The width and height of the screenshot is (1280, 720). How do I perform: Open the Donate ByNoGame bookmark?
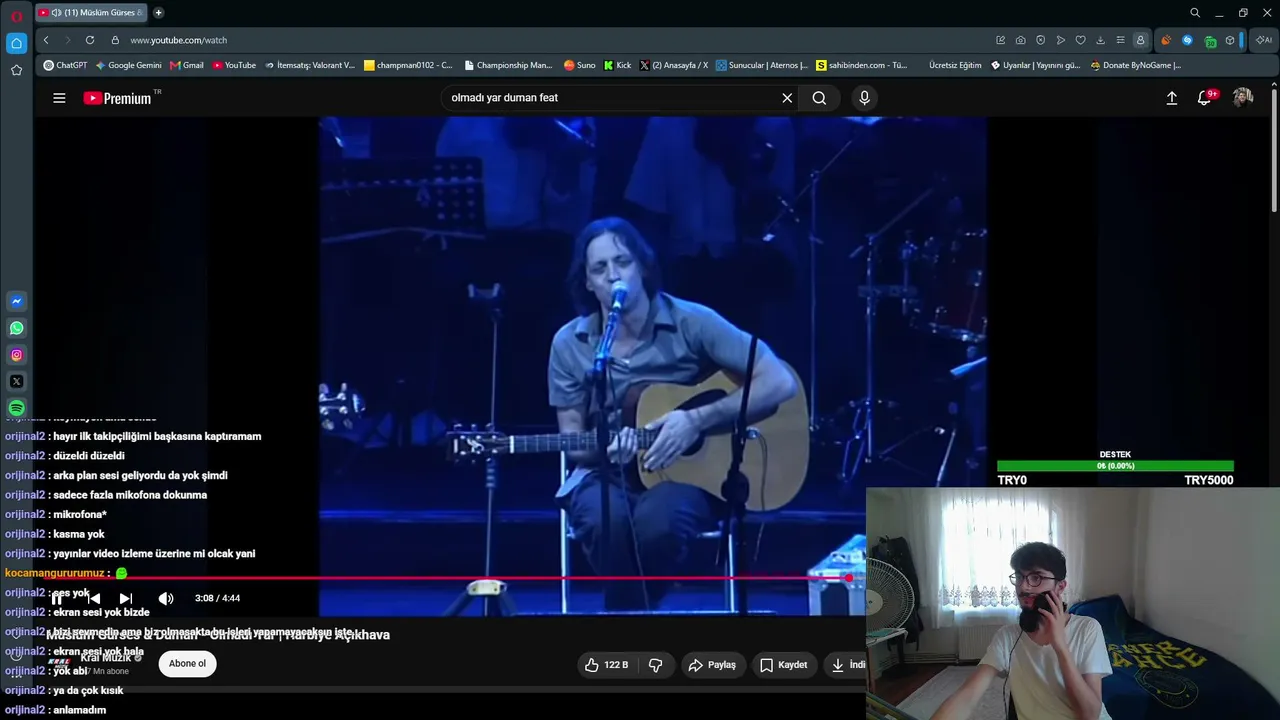click(x=1136, y=65)
